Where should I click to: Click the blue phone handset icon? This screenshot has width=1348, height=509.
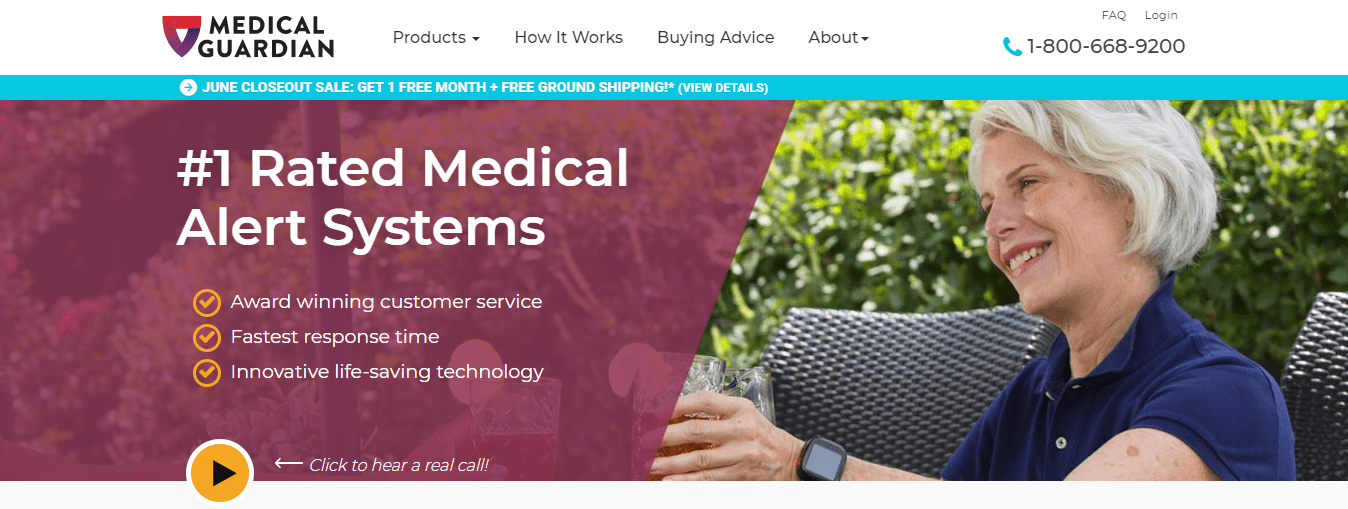(1012, 47)
